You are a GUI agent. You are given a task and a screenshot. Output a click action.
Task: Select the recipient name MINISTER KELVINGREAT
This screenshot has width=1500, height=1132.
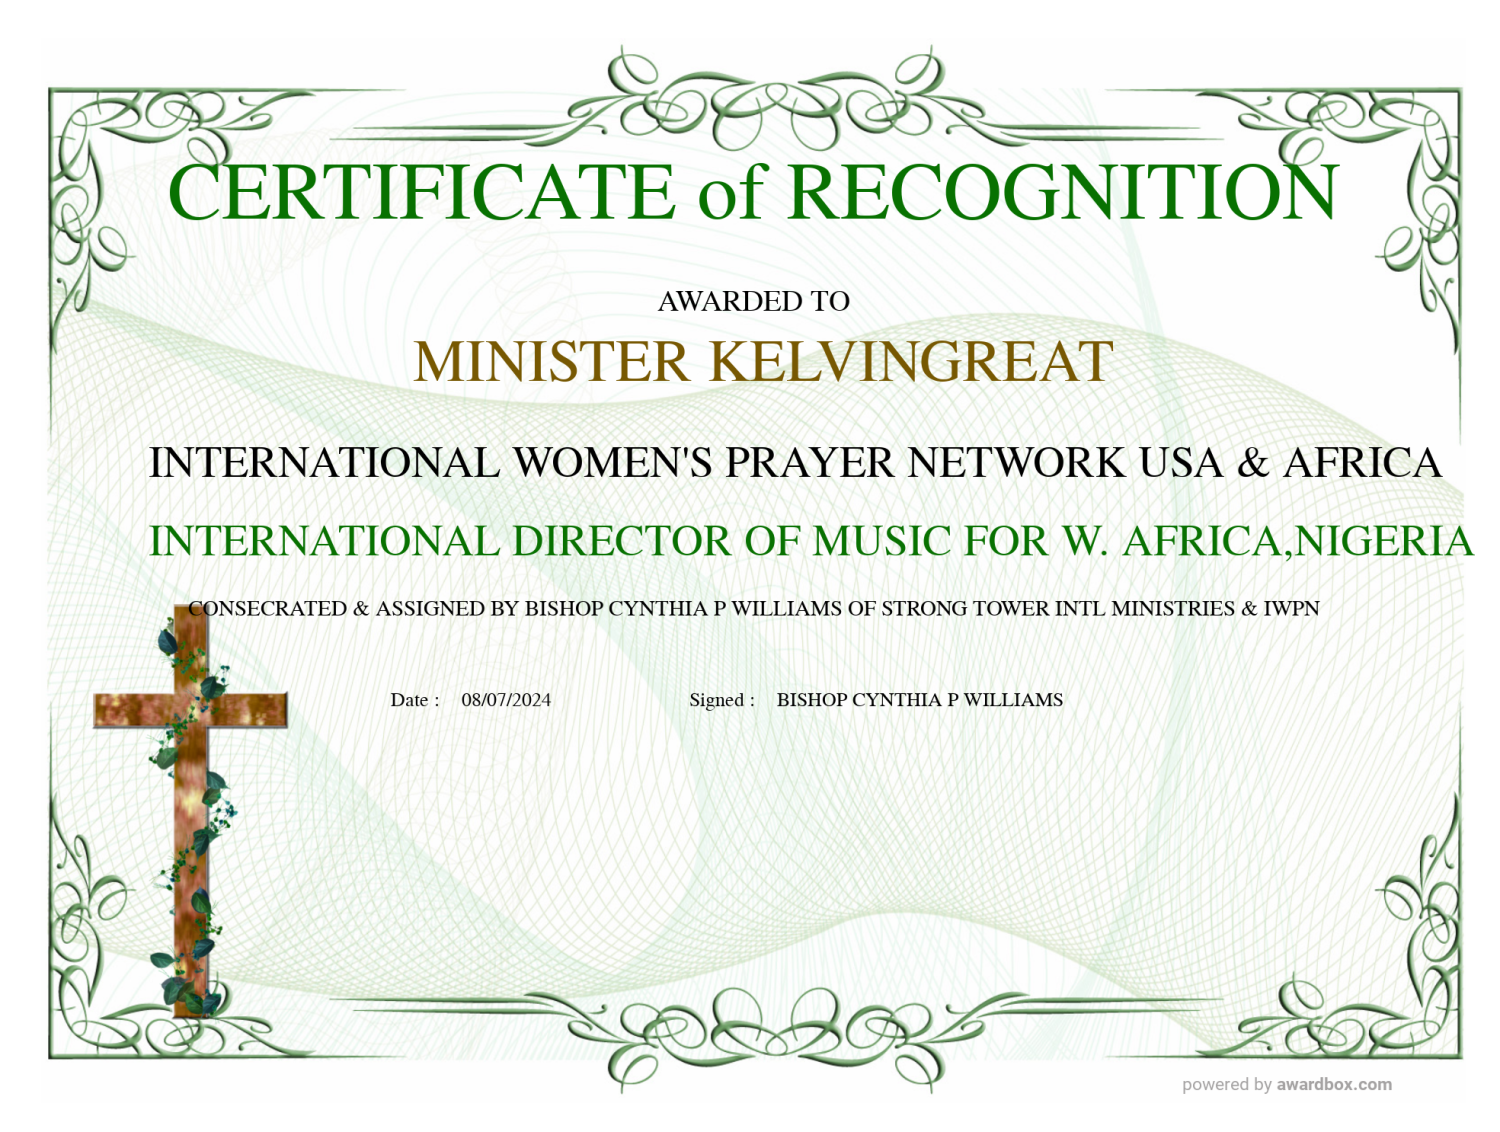coord(763,362)
